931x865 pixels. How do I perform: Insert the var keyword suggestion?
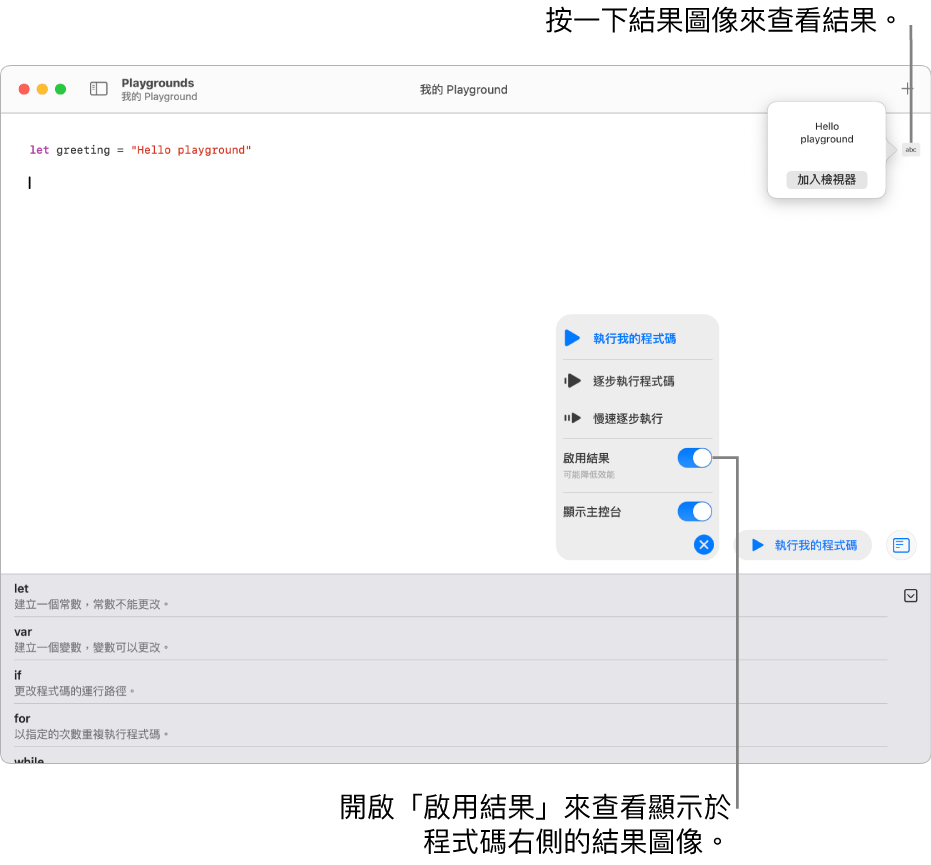(450, 639)
